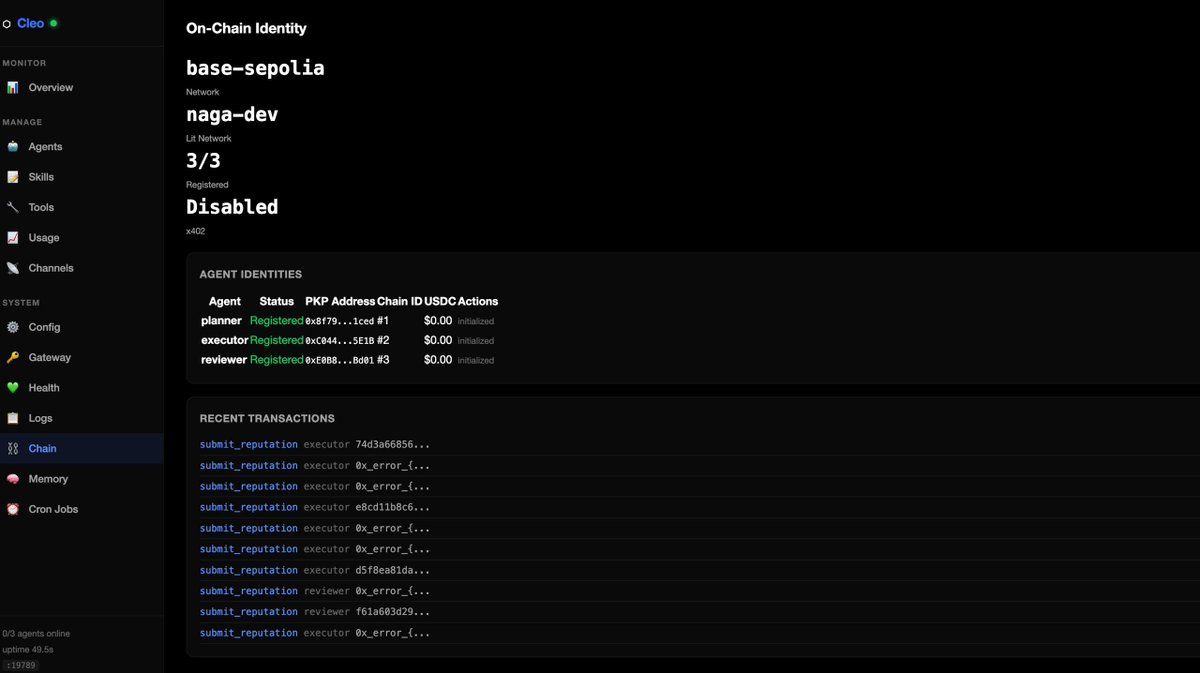Click $0.00 USDC balance in planner row

coord(438,321)
